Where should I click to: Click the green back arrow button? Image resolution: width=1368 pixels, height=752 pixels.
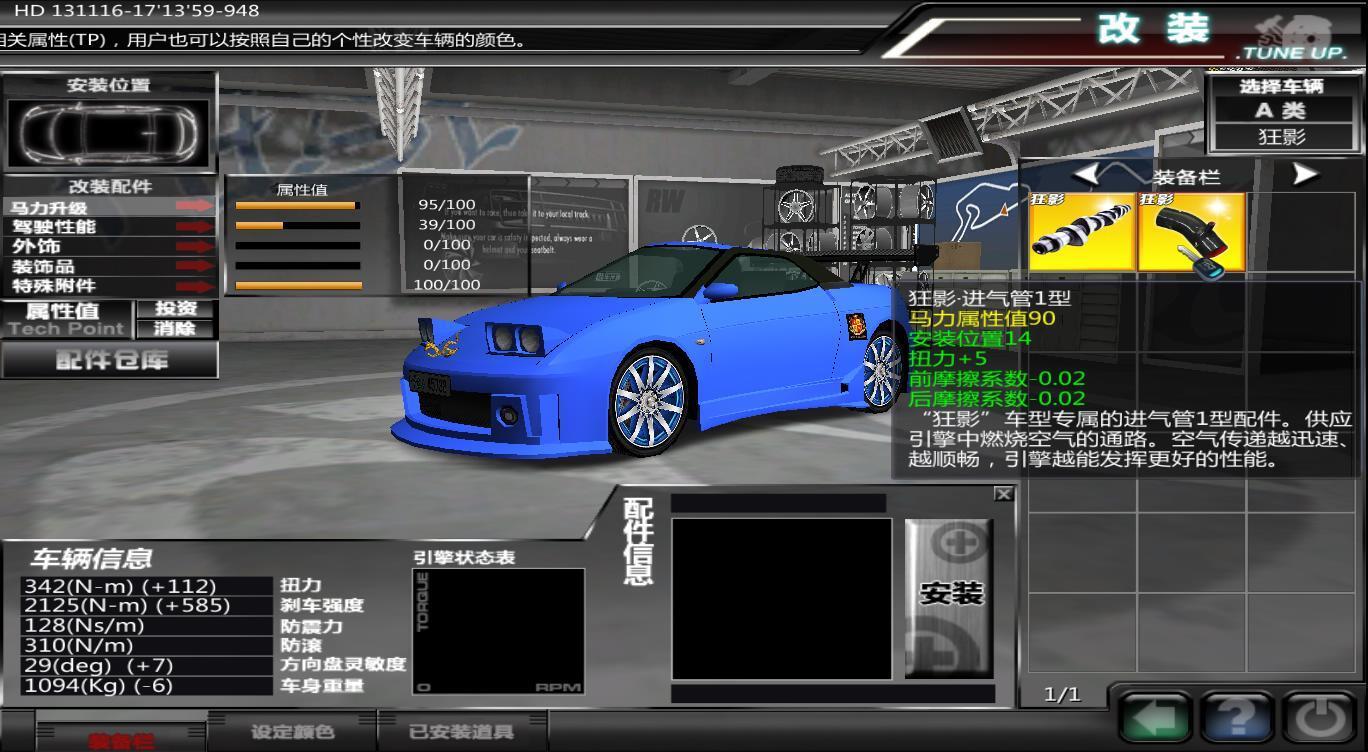(1154, 716)
